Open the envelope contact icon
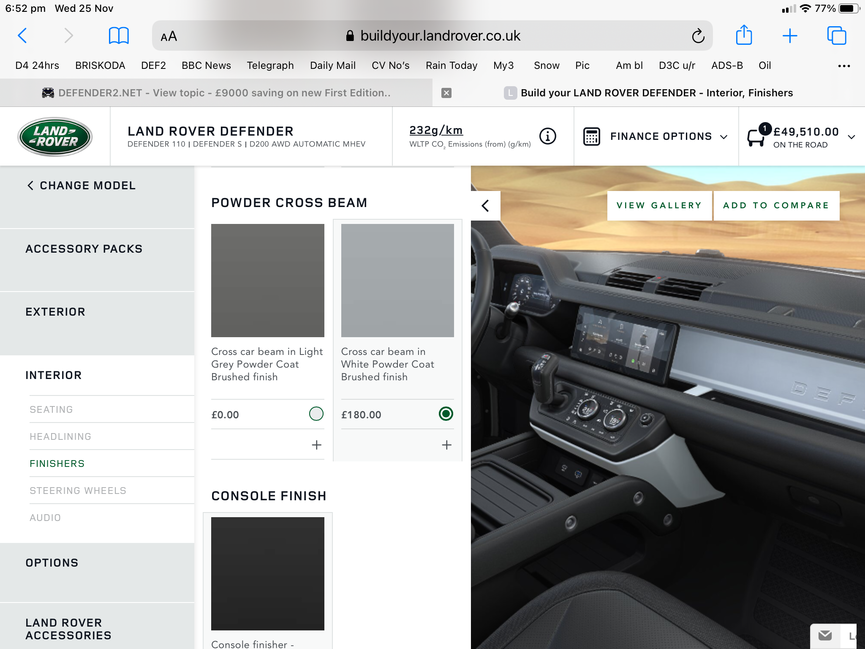 (x=825, y=635)
